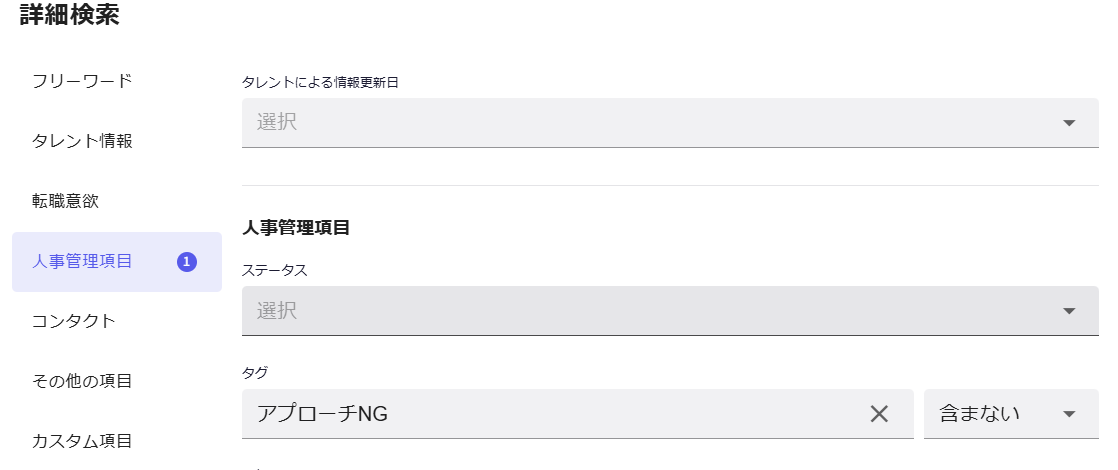The height and width of the screenshot is (470, 1118).
Task: Select タレント情報 in the sidebar
Action: [x=82, y=141]
